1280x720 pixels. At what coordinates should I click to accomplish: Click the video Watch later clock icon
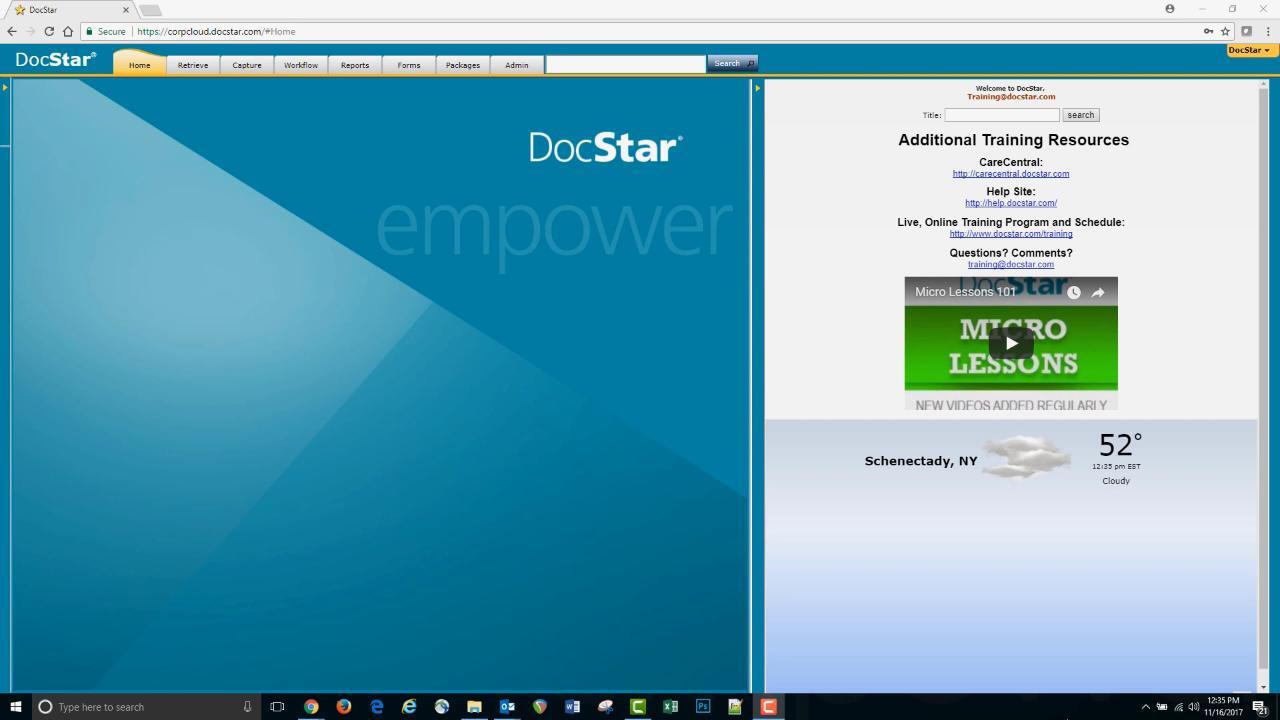coord(1073,292)
